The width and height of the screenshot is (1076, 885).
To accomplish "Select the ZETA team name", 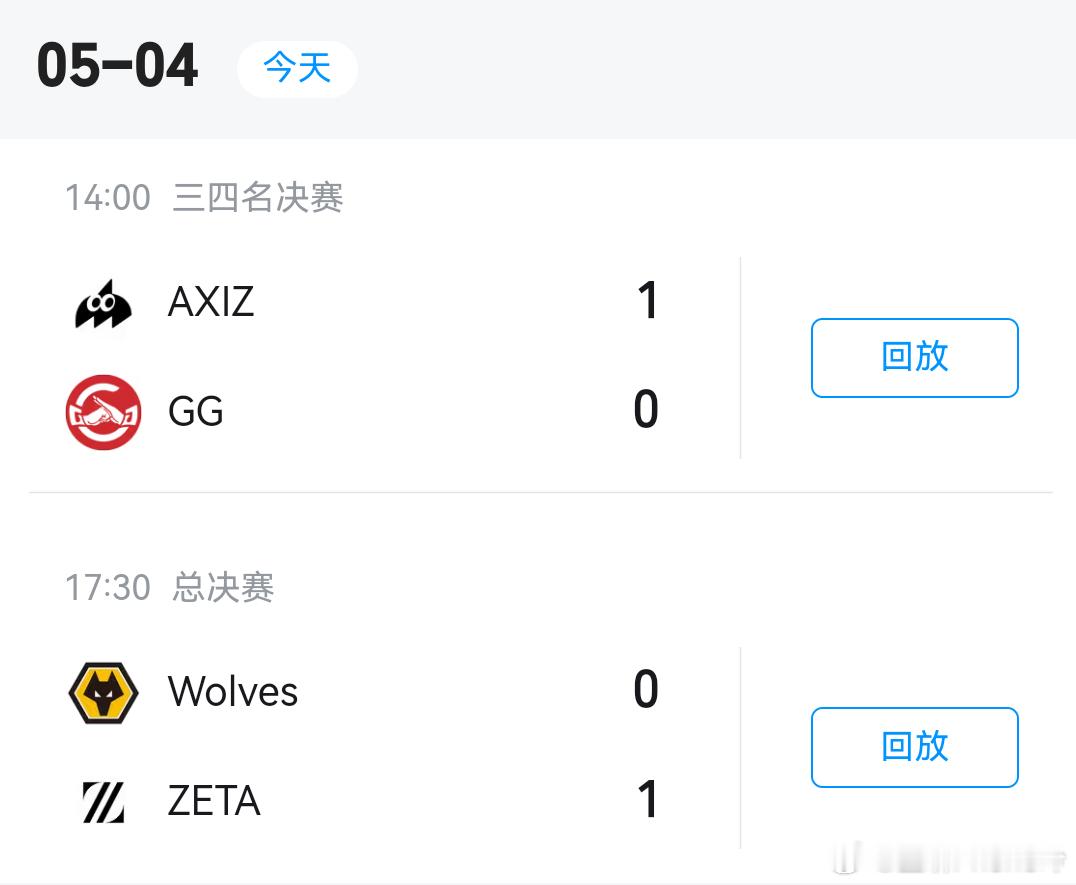I will pyautogui.click(x=214, y=801).
